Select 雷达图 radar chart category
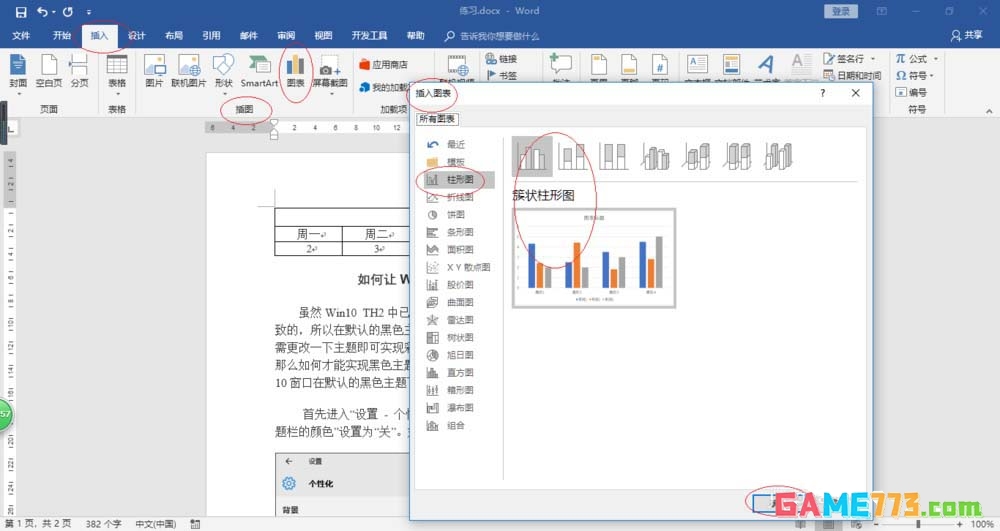Screen dimensions: 1000x531 460,320
